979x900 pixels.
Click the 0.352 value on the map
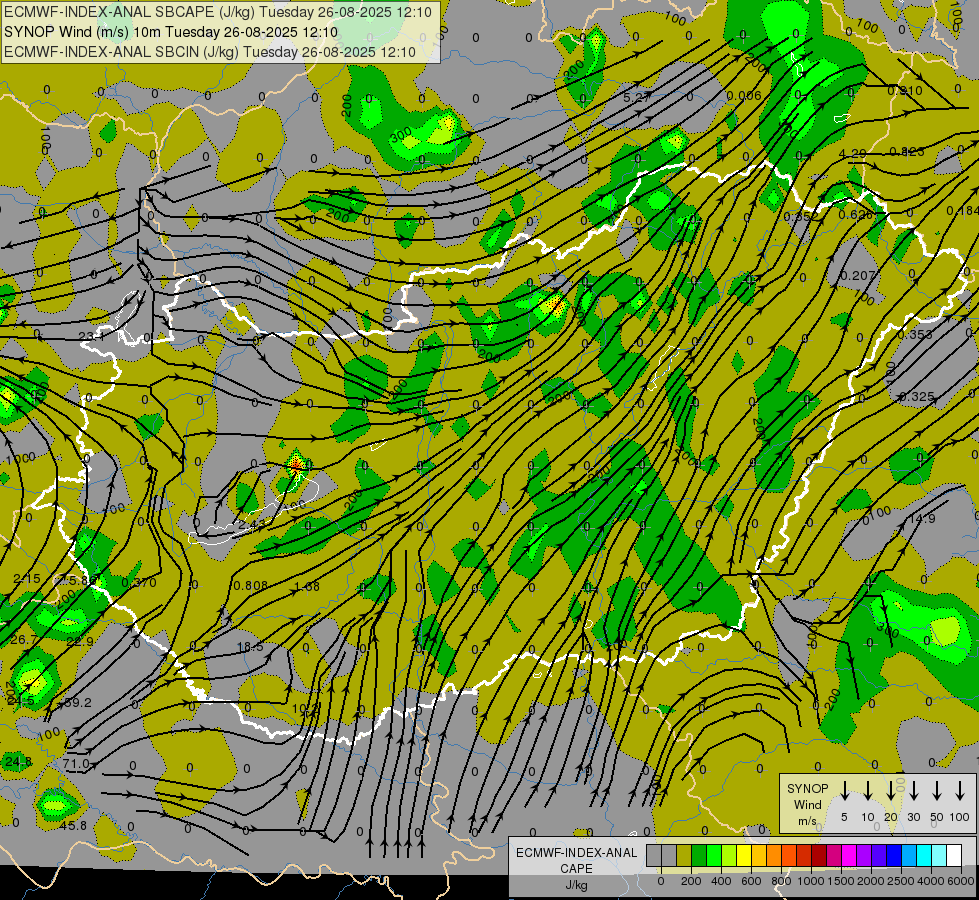tap(800, 217)
